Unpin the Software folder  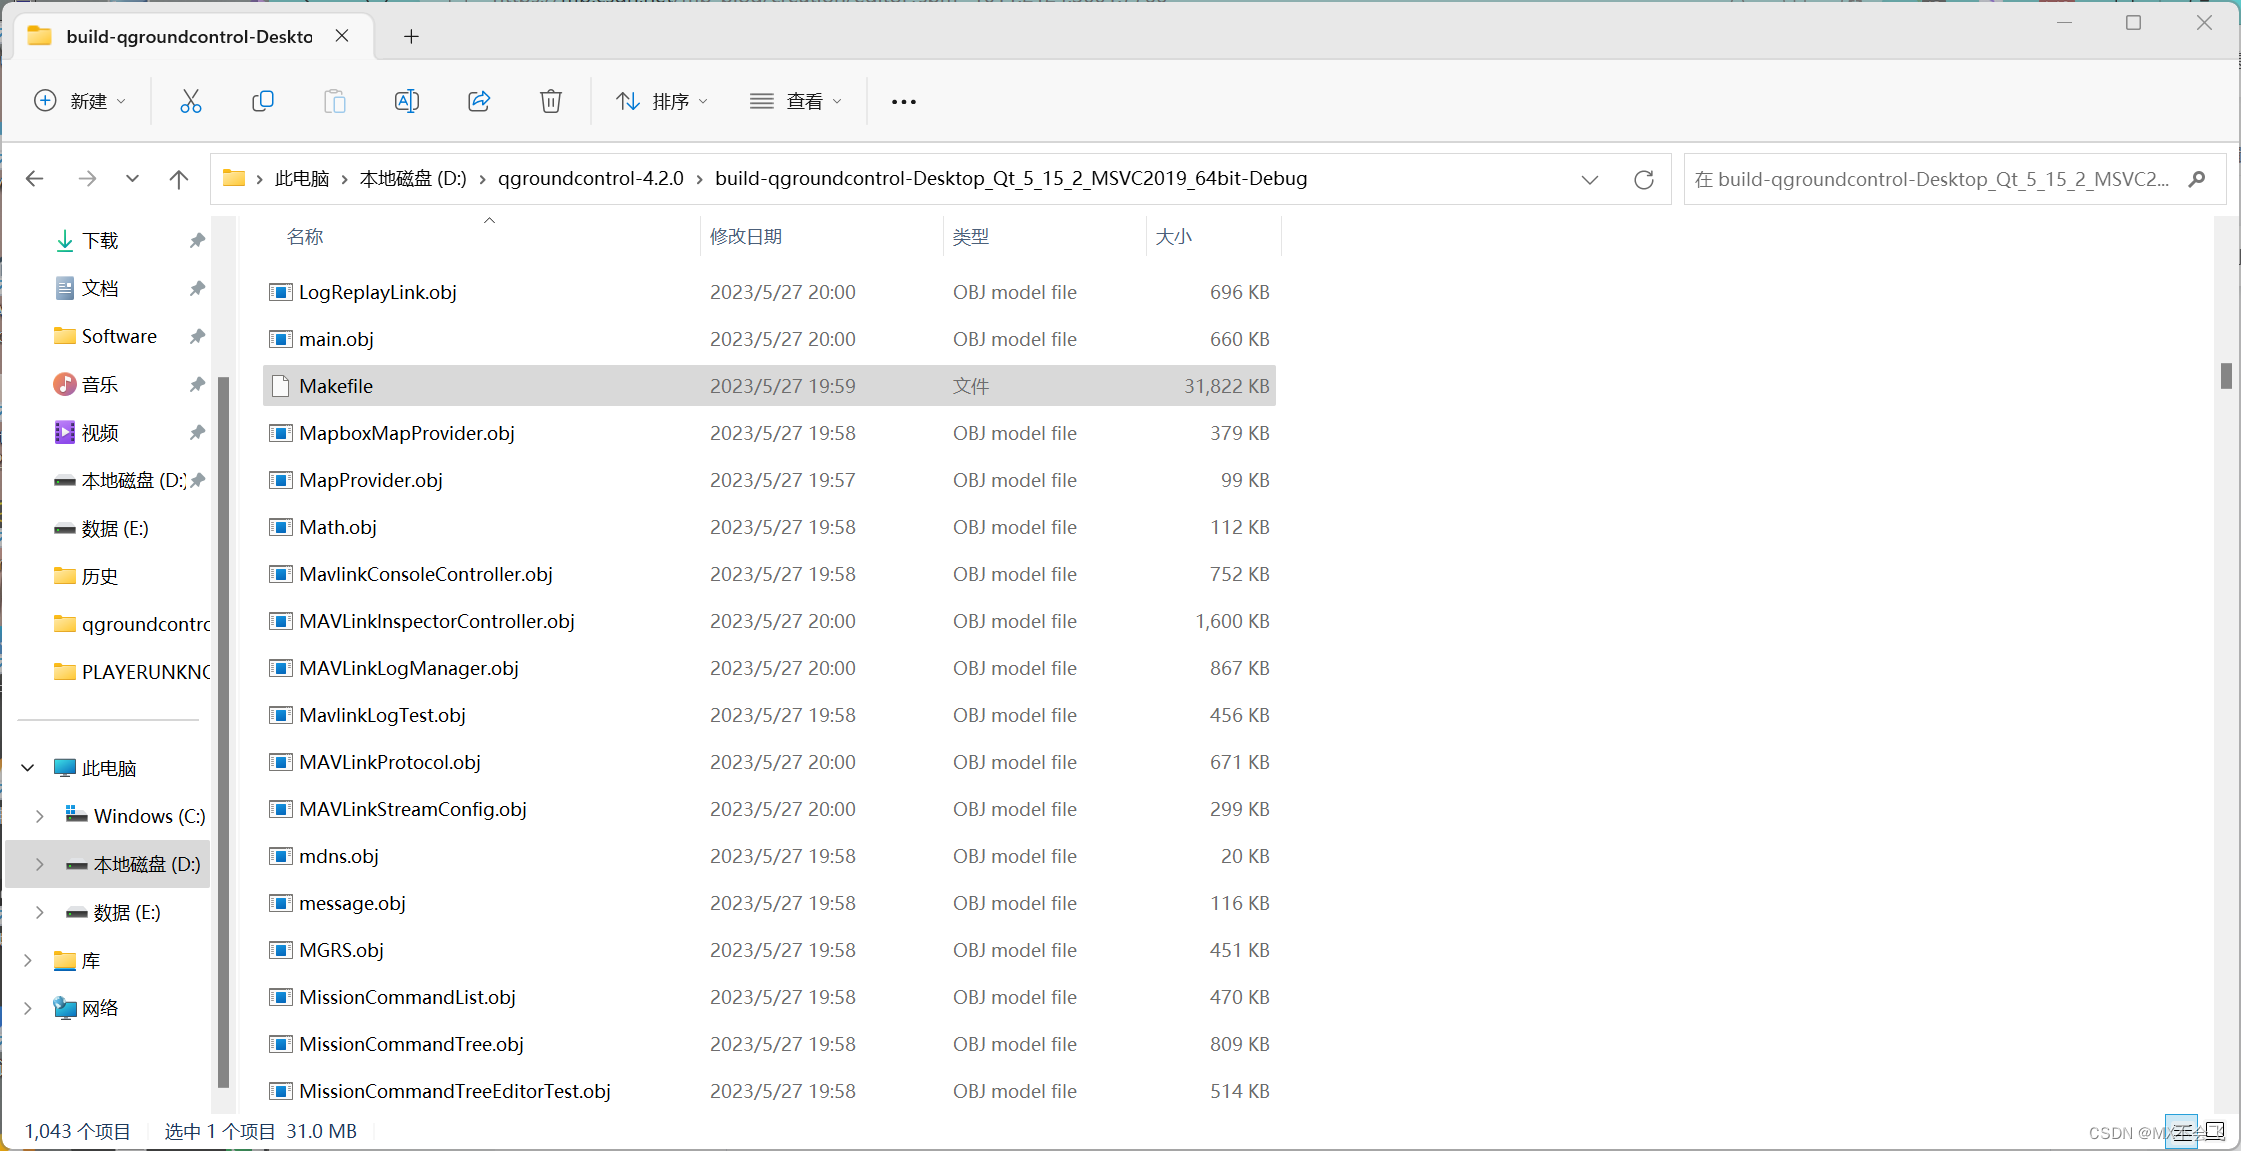197,336
